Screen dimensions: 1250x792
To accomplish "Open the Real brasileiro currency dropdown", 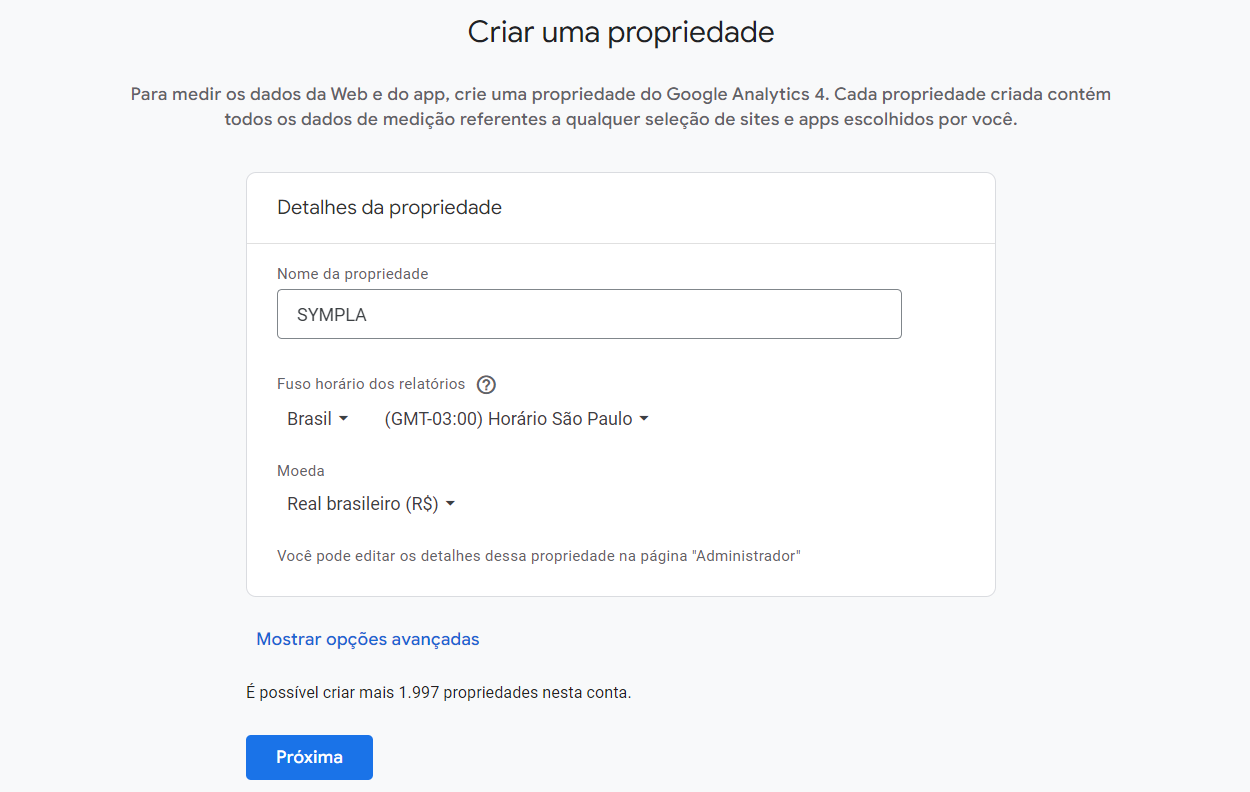I will tap(371, 504).
